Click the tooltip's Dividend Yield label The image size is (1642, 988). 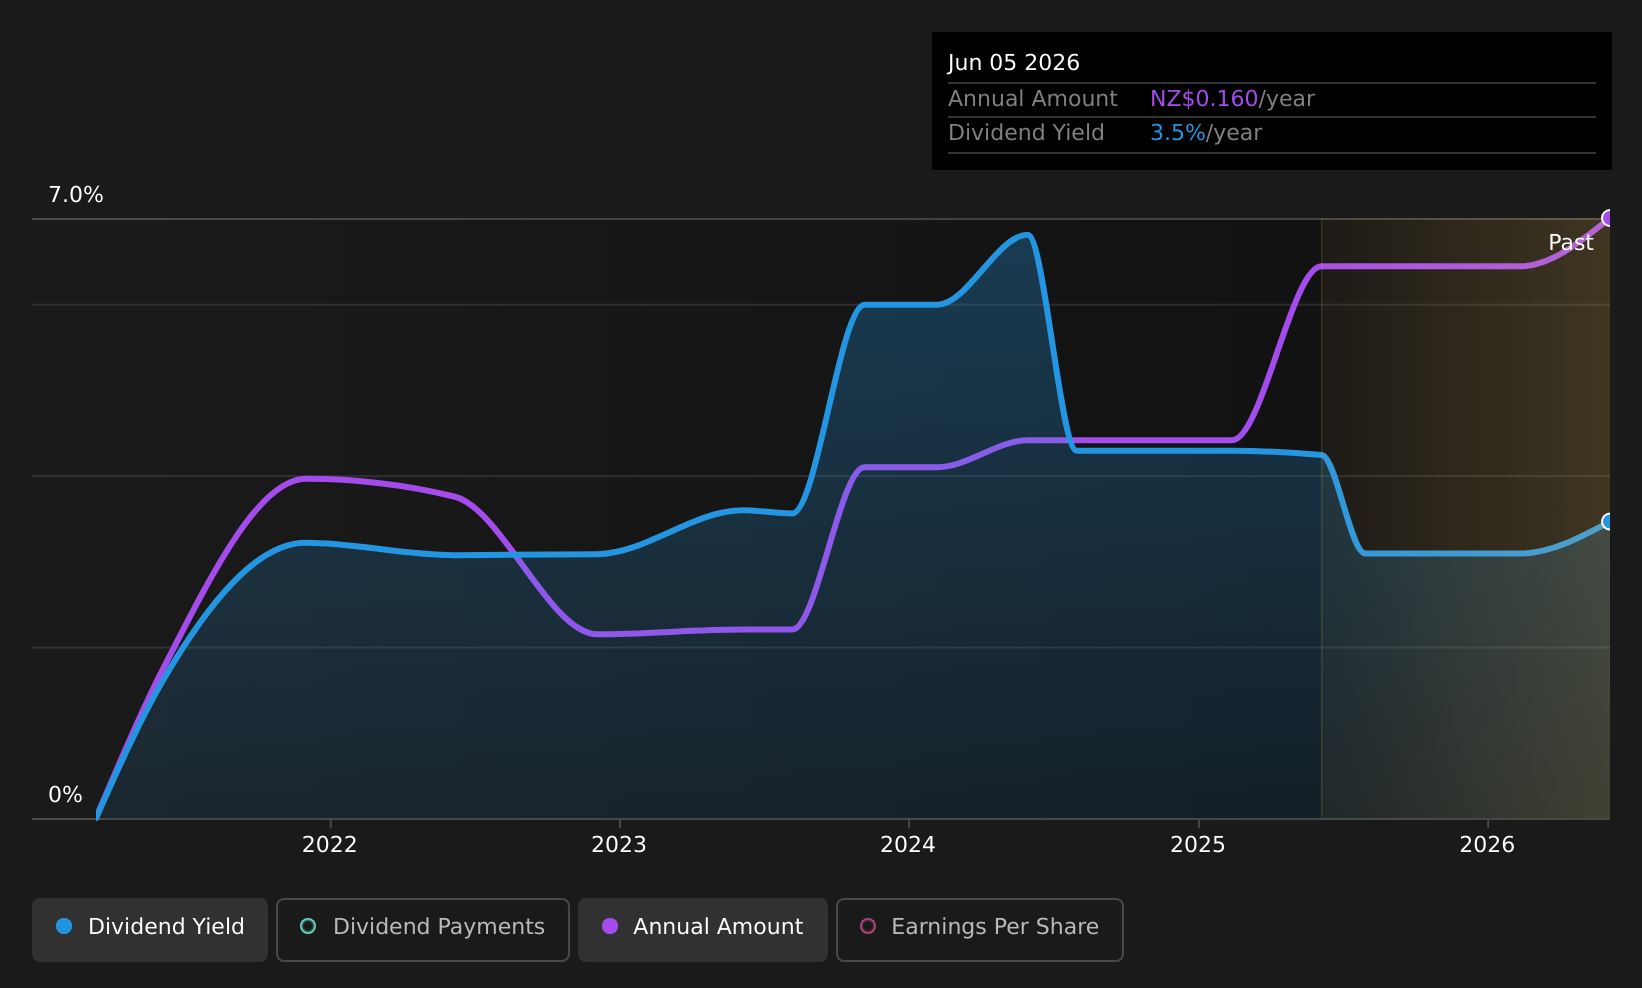click(x=1026, y=133)
